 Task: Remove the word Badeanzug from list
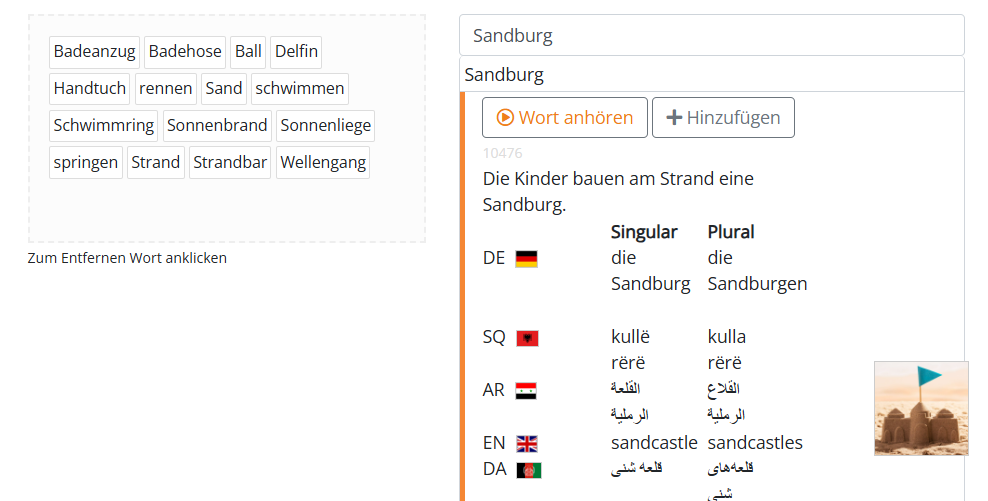point(95,51)
